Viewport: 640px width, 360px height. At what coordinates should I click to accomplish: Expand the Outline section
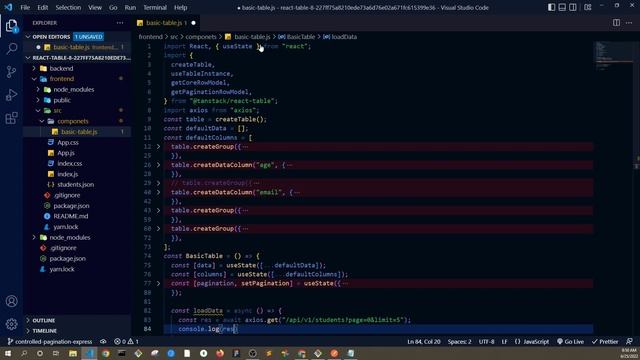(x=43, y=320)
